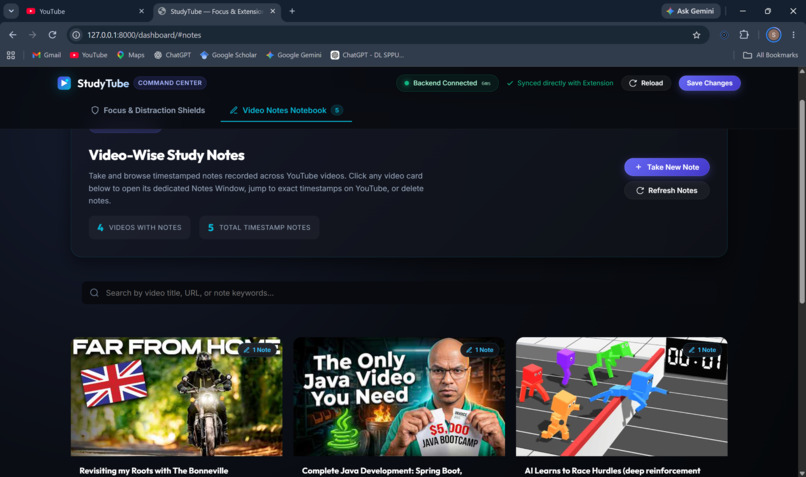
Task: Bookmark this page with the star icon
Action: coord(697,35)
